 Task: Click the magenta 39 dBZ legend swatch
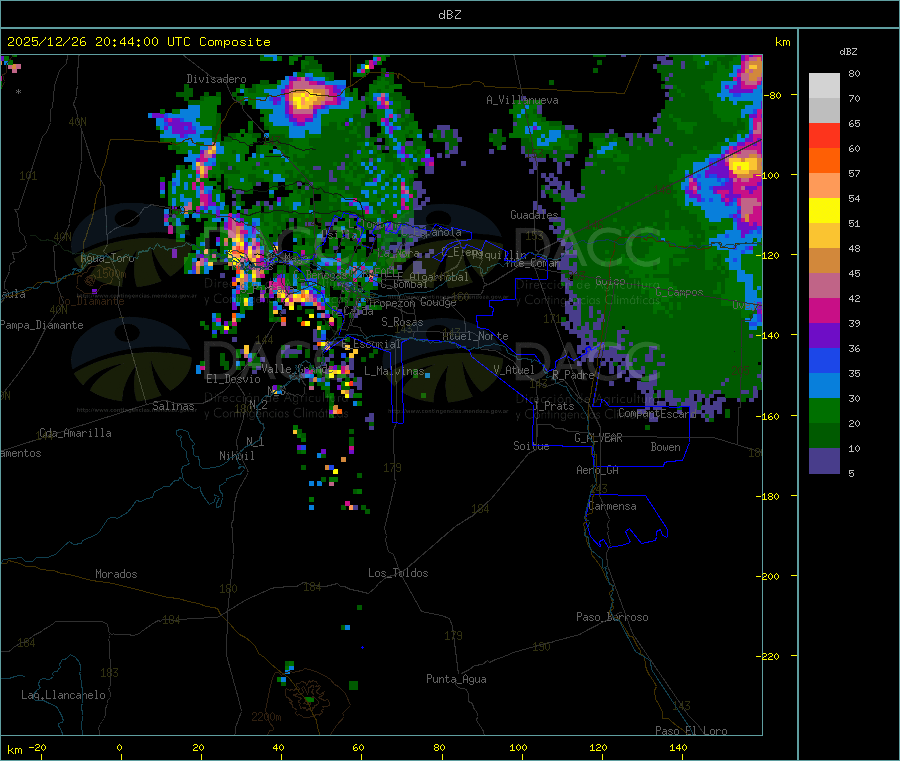pyautogui.click(x=824, y=310)
